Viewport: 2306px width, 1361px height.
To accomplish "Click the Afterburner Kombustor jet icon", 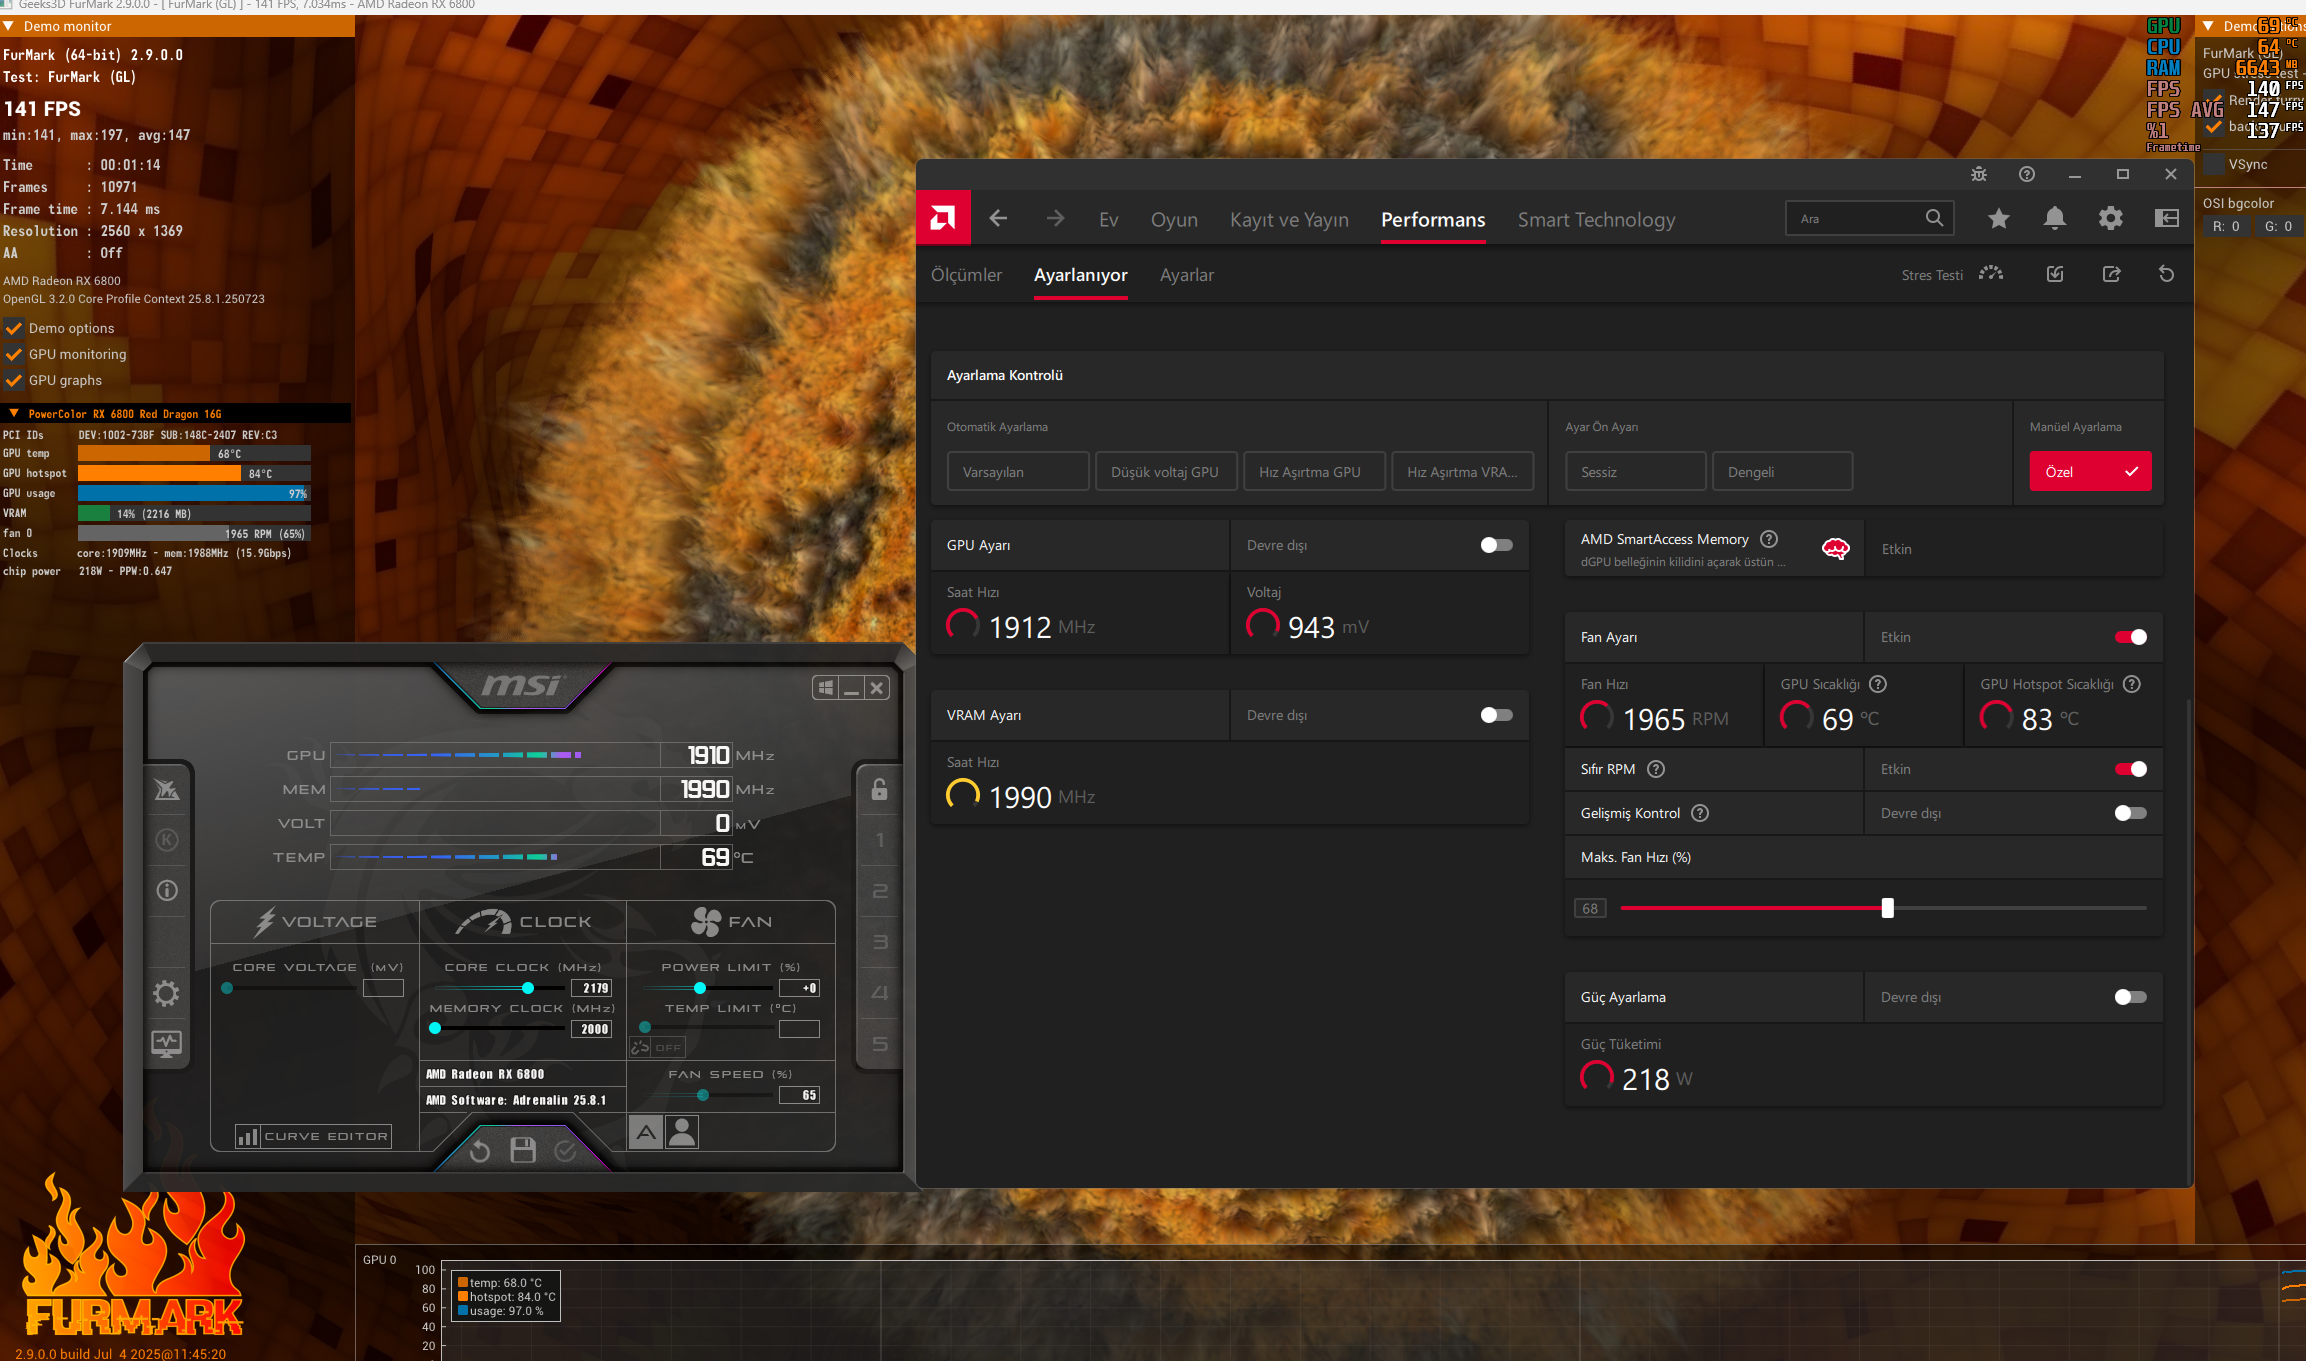I will [x=167, y=790].
